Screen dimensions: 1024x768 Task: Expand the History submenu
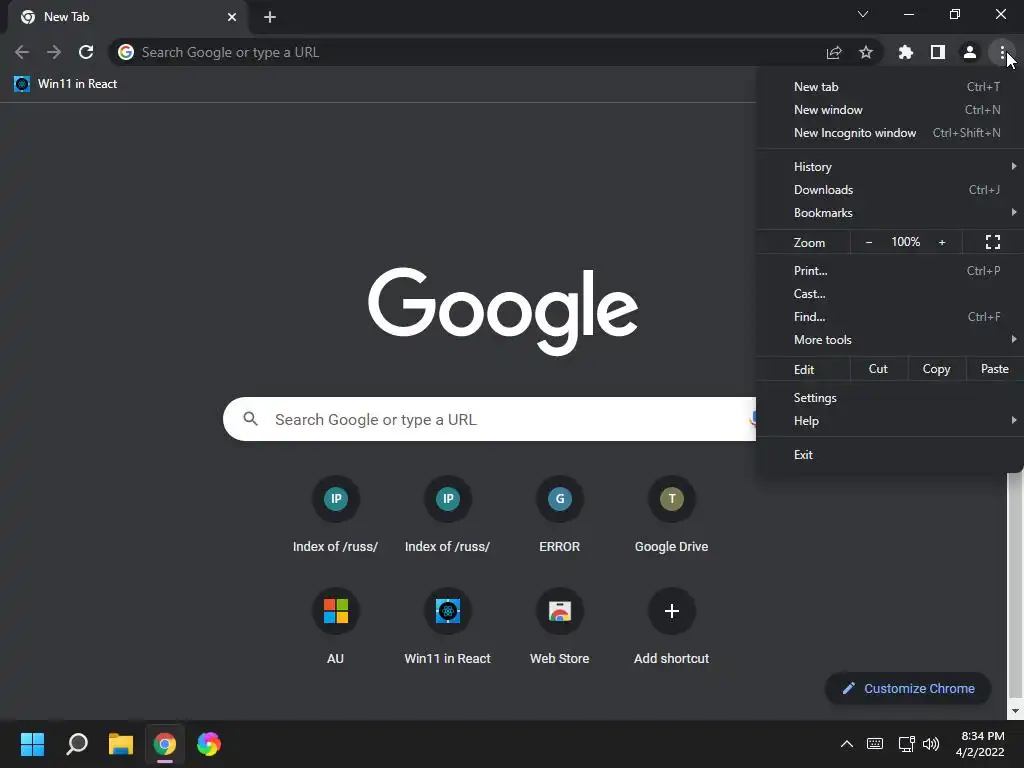click(889, 167)
